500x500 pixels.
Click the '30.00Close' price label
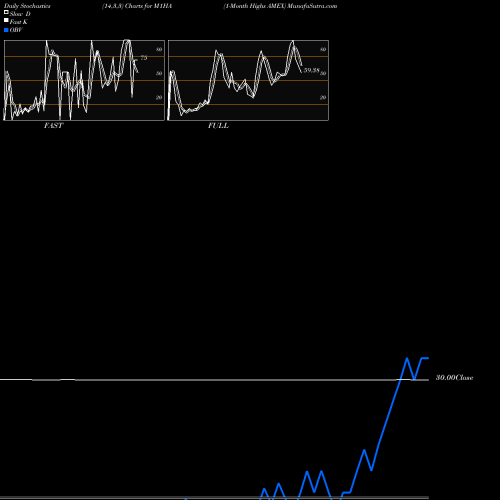455,378
